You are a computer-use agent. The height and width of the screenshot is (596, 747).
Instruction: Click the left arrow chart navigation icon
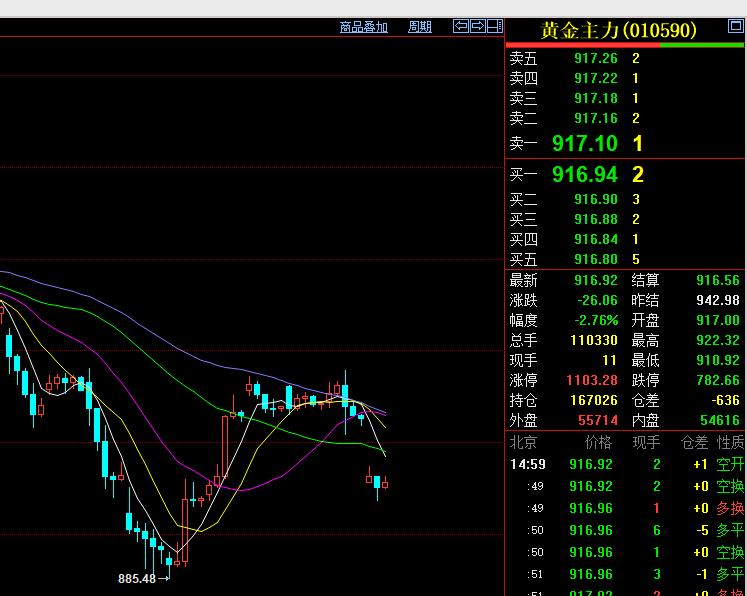(x=461, y=26)
